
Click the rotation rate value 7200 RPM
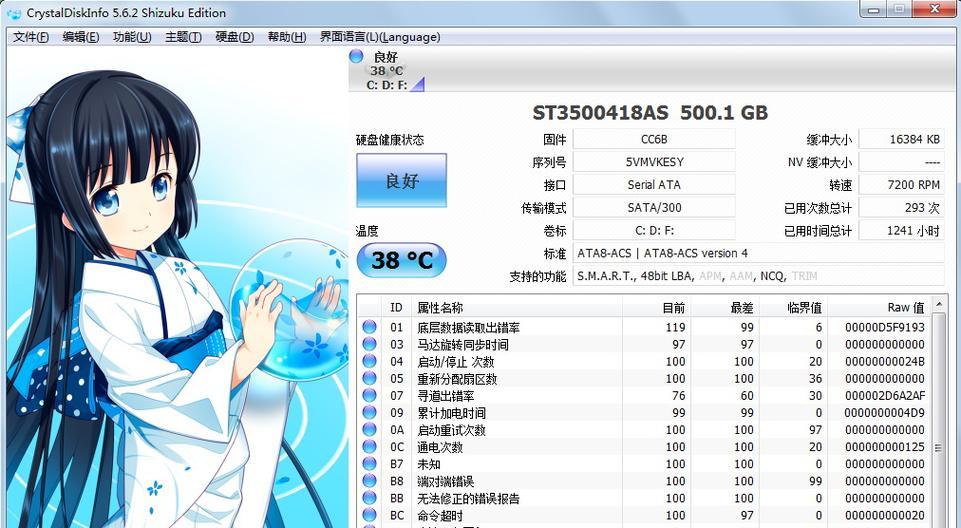coord(902,184)
